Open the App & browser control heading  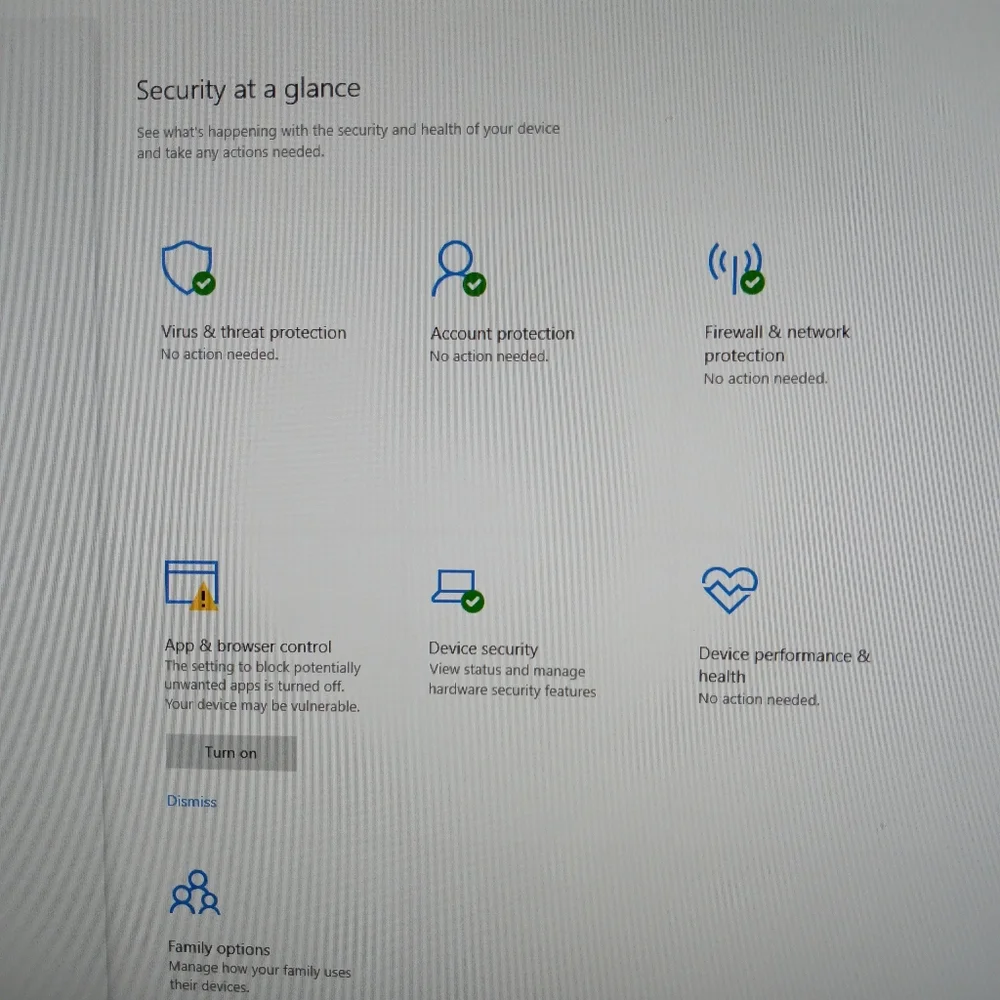pyautogui.click(x=248, y=646)
